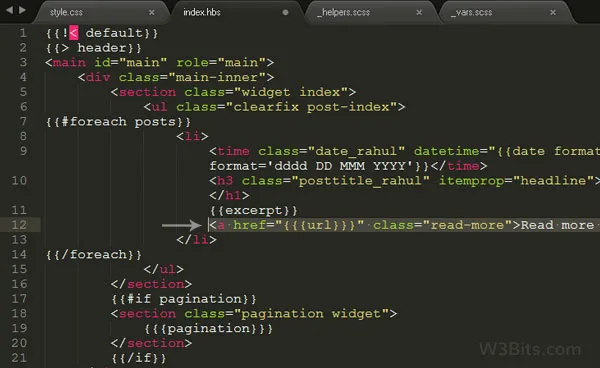Click the "{{#if pagination}}" text

184,299
